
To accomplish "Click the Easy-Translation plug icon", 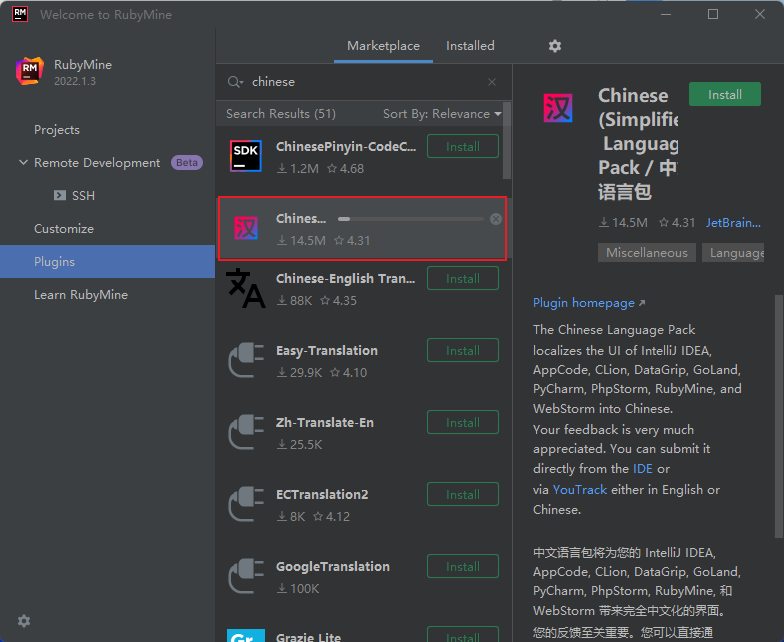I will tap(246, 360).
